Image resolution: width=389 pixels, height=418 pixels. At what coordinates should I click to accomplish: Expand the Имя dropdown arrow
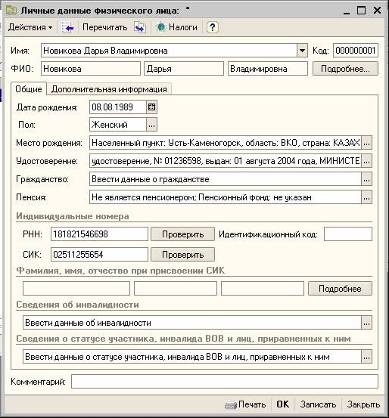coord(302,51)
